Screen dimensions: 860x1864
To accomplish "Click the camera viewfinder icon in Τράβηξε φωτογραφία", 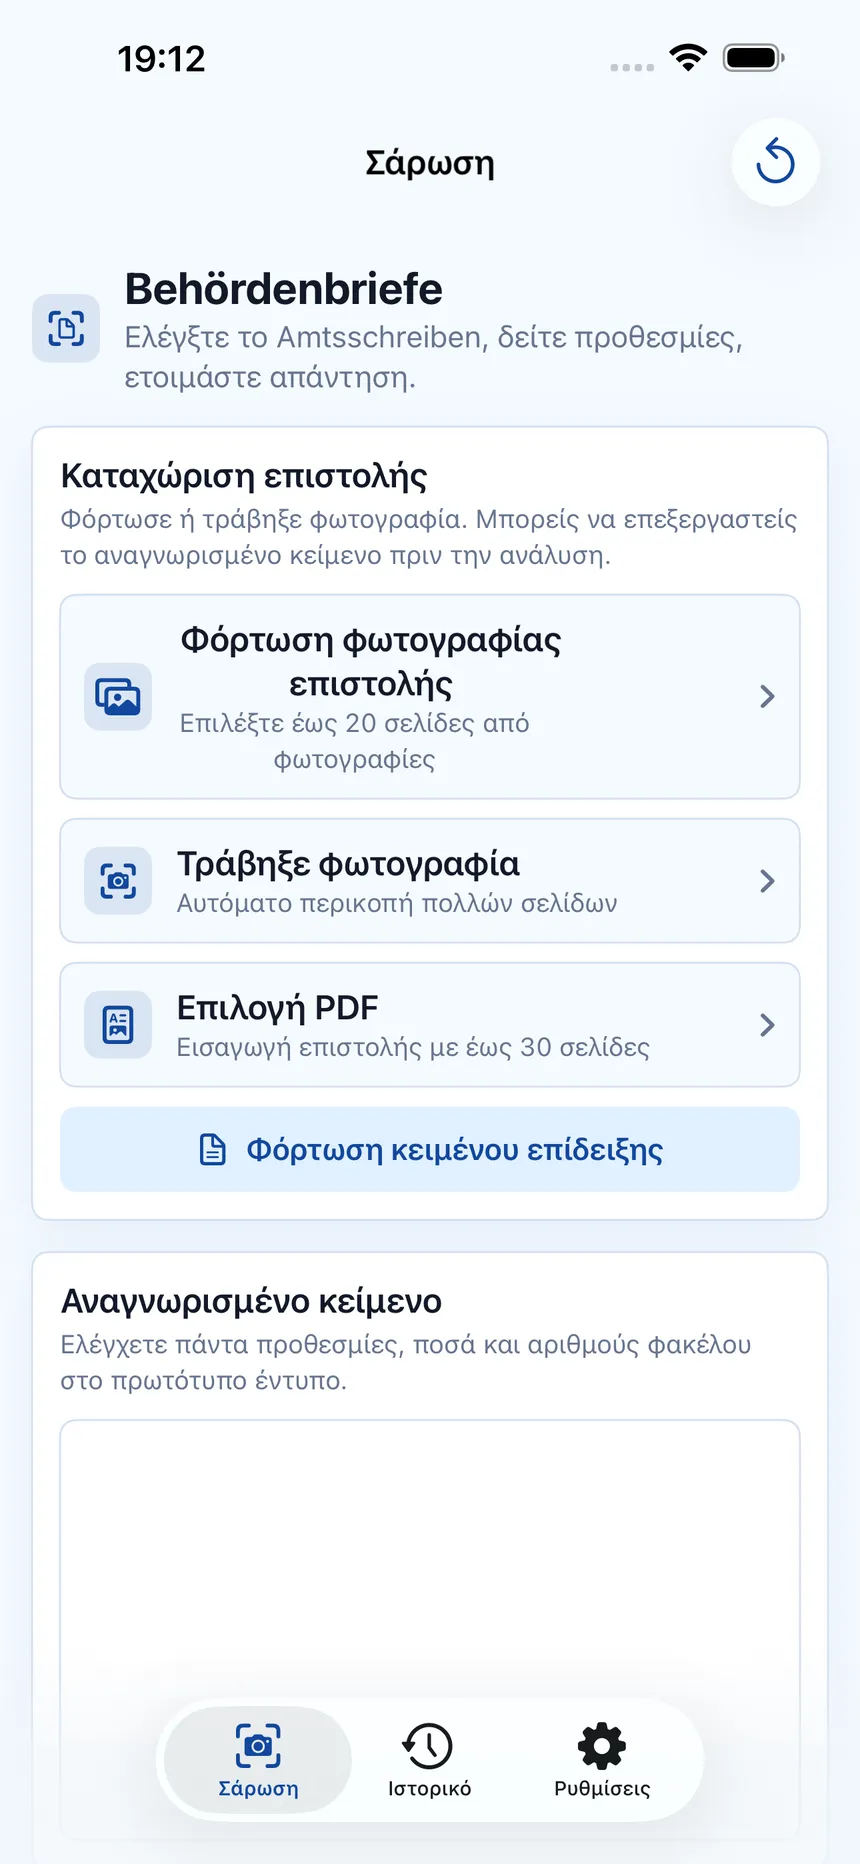I will pyautogui.click(x=118, y=881).
